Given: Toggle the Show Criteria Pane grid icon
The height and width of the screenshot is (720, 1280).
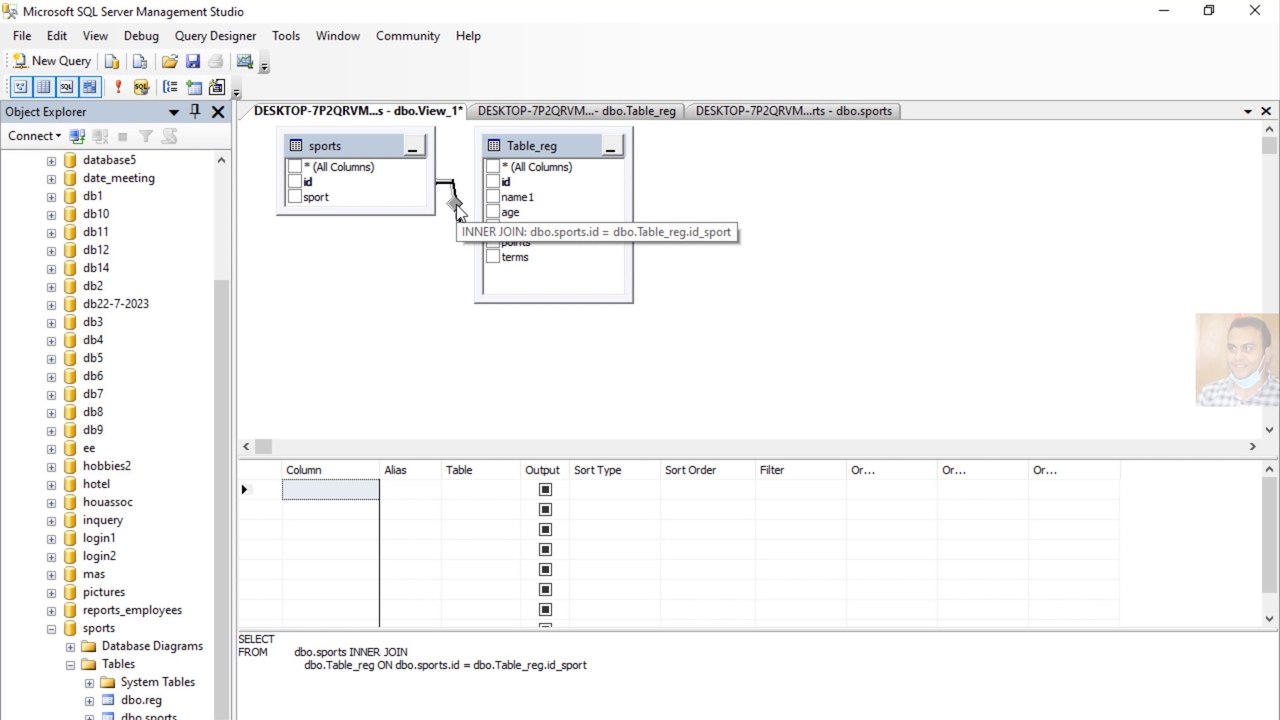Looking at the screenshot, I should pyautogui.click(x=43, y=87).
